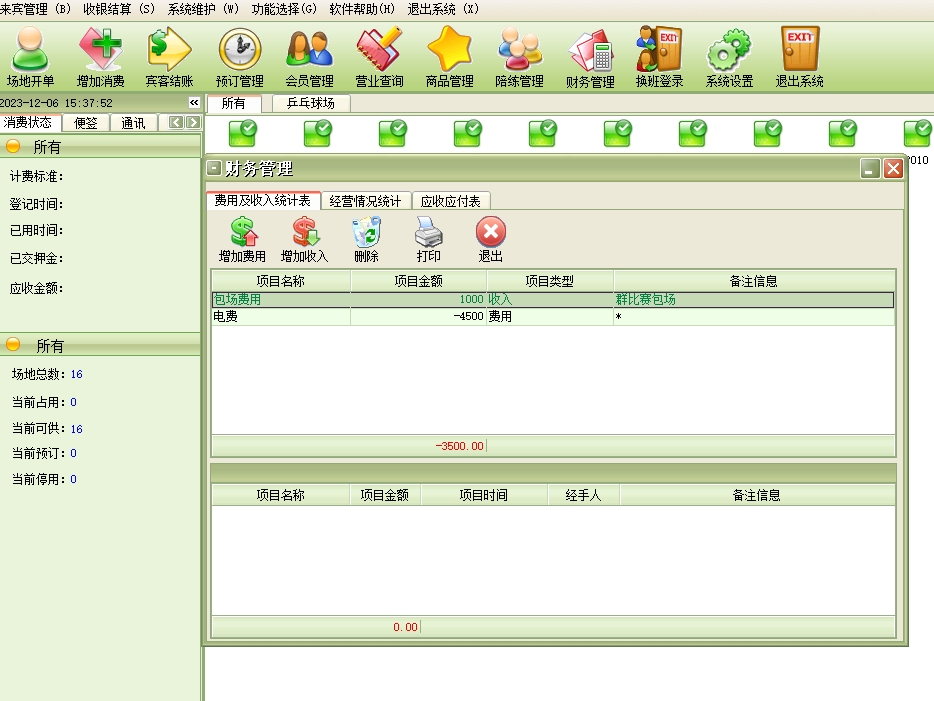Open 系统设置 gear icon
934x701 pixels.
(x=729, y=58)
